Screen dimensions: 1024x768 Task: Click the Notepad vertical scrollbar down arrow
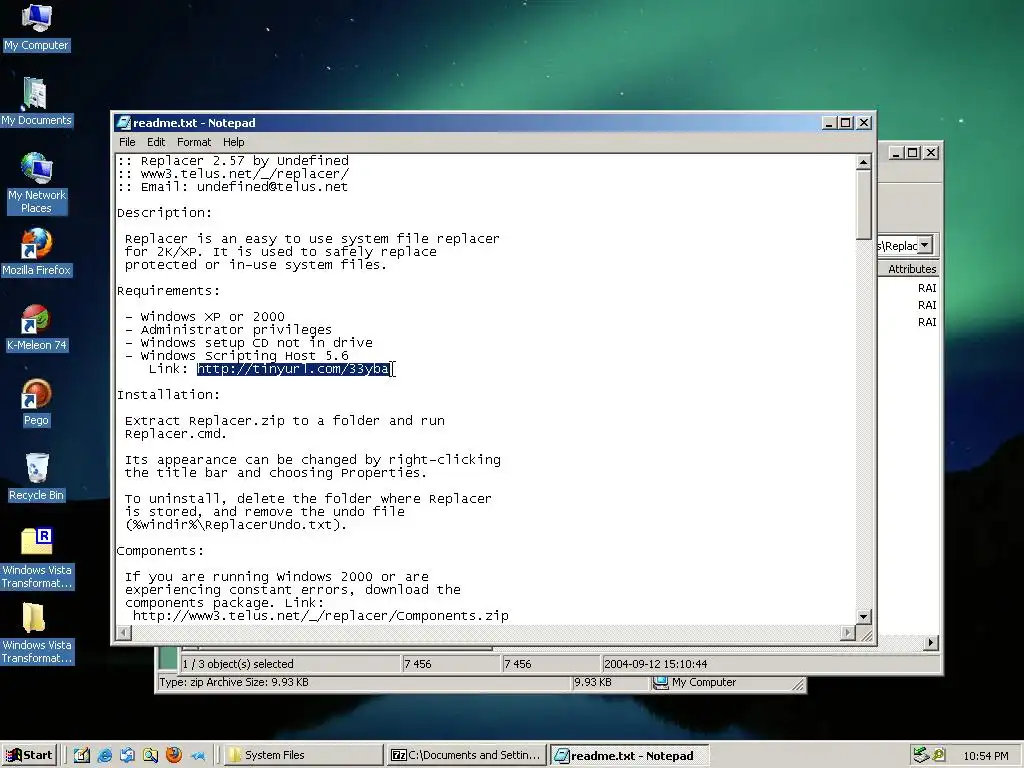[863, 616]
